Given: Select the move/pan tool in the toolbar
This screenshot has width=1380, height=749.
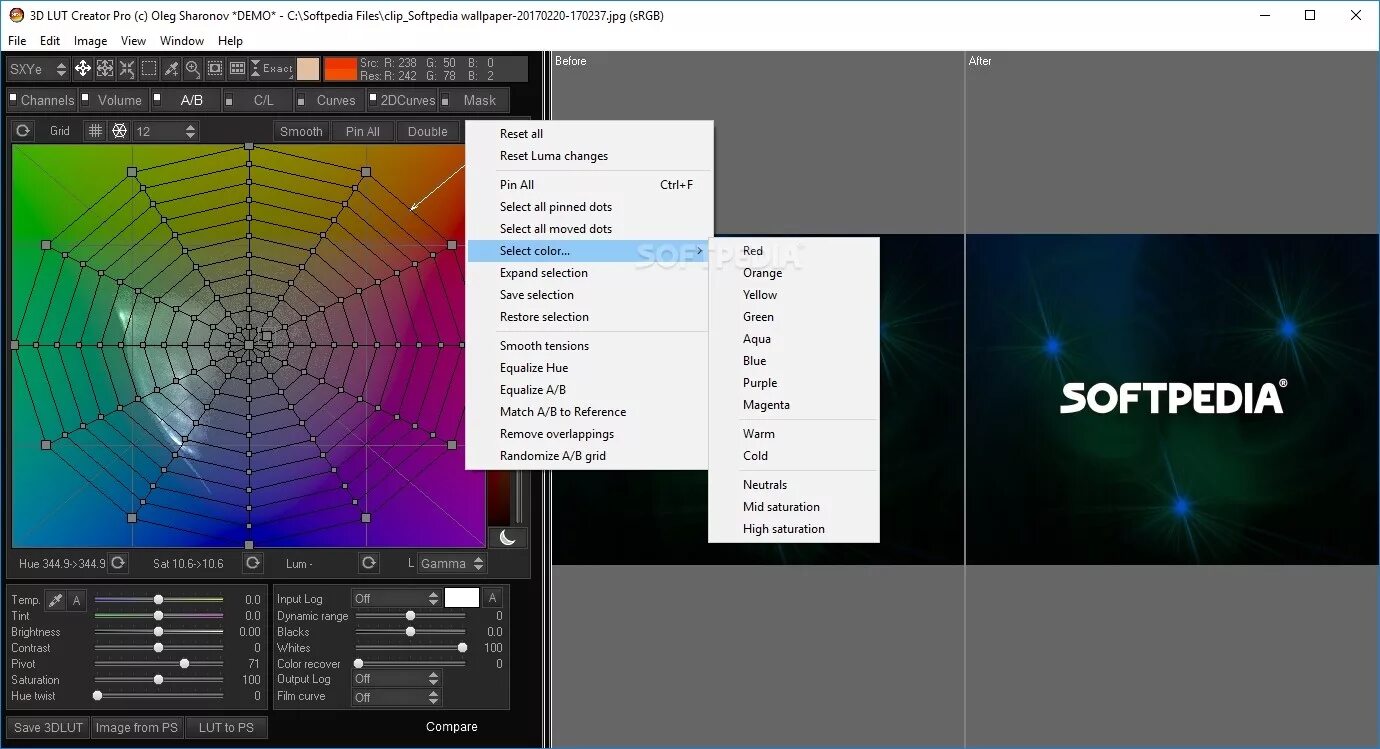Looking at the screenshot, I should pos(82,68).
